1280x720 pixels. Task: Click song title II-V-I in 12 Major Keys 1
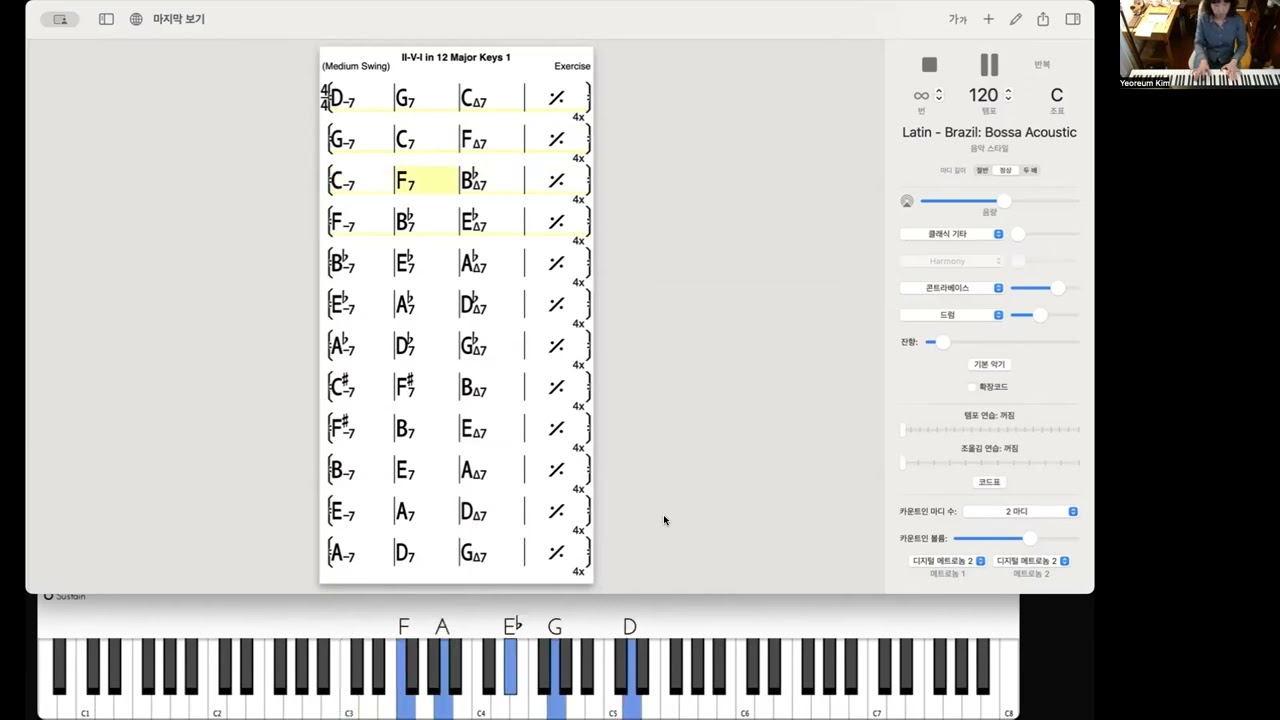(456, 57)
